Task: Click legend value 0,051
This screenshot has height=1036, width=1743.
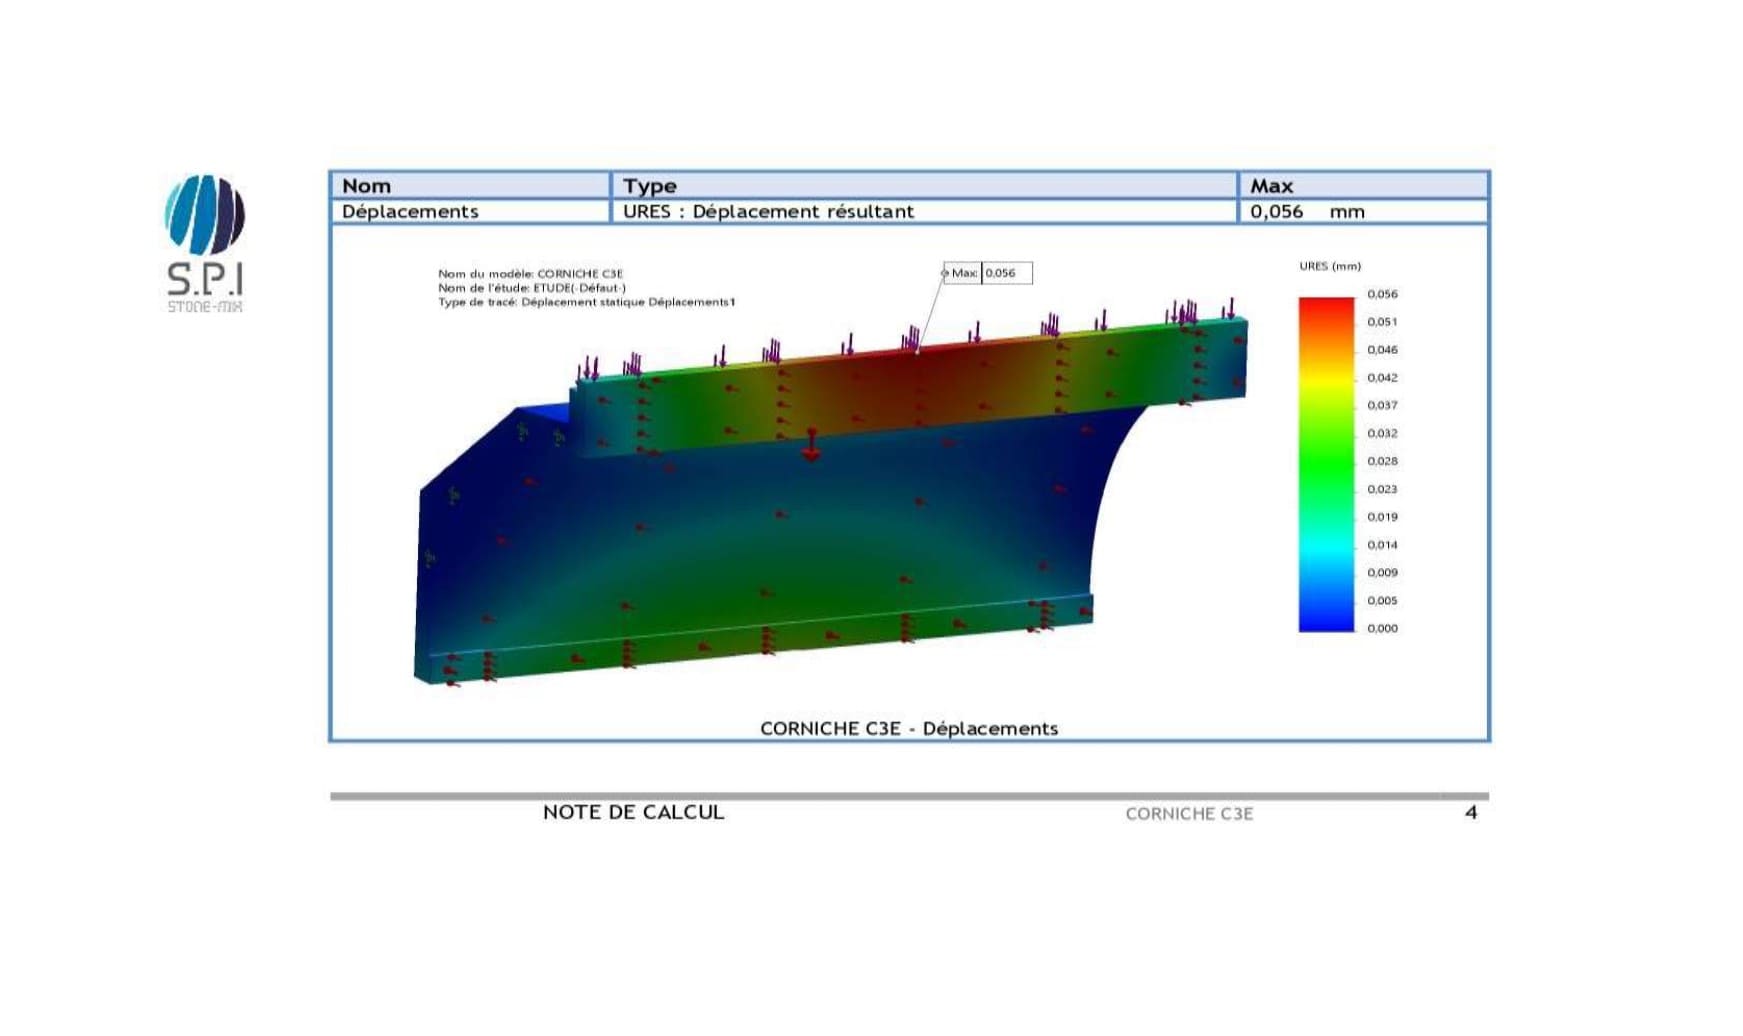Action: (x=1382, y=322)
